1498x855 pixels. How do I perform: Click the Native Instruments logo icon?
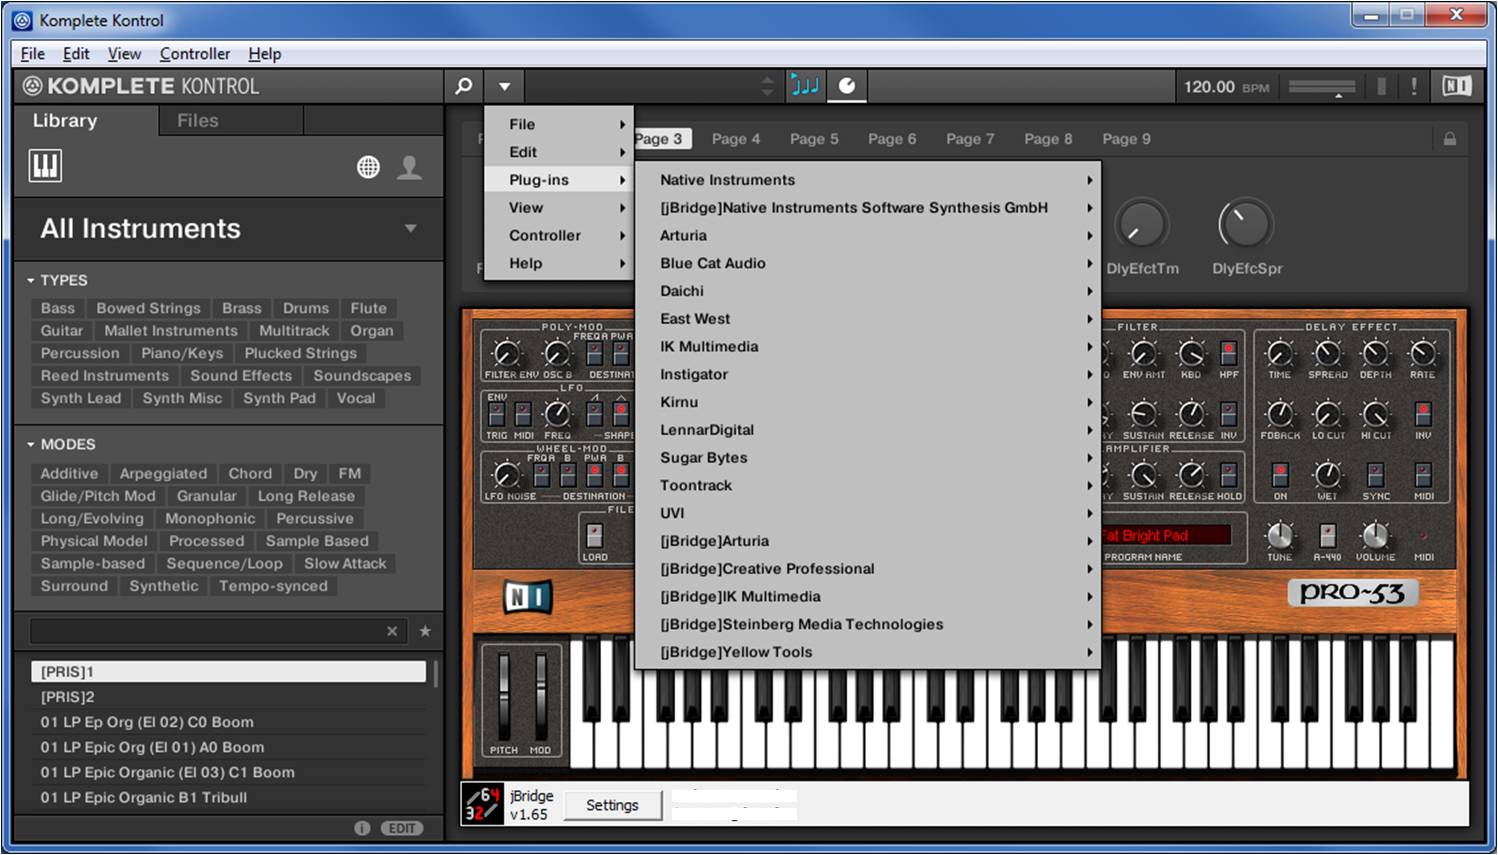point(1456,86)
